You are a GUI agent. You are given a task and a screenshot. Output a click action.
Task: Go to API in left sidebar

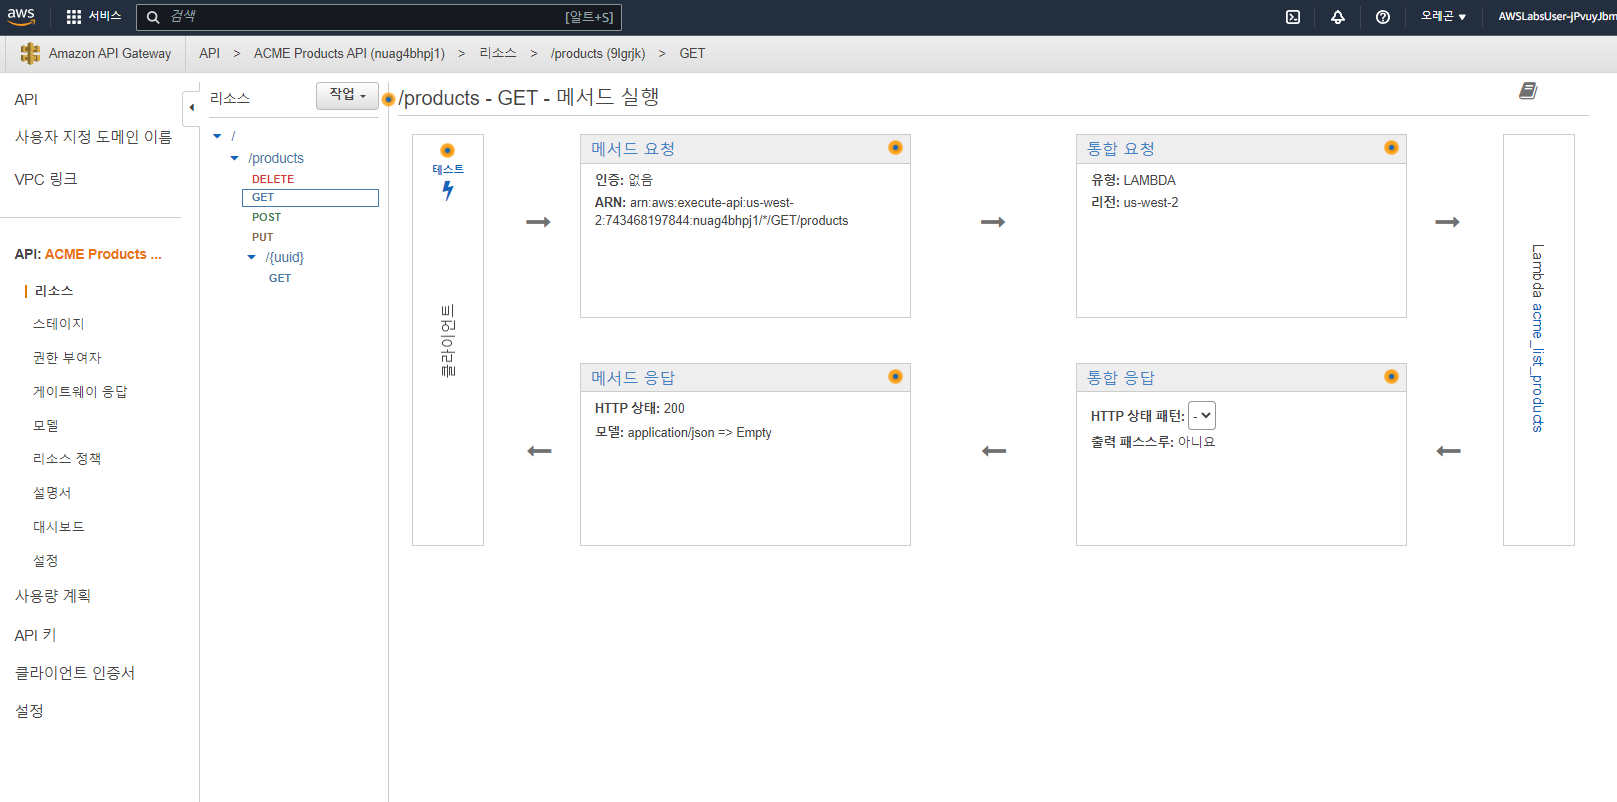click(26, 99)
